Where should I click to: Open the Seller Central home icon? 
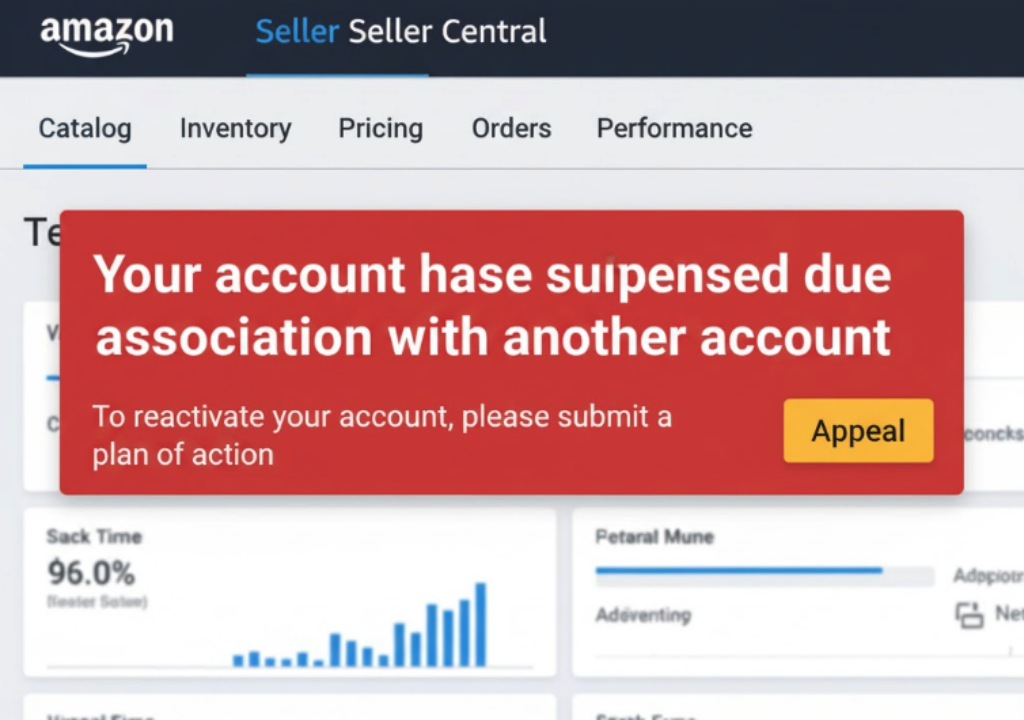click(x=296, y=31)
